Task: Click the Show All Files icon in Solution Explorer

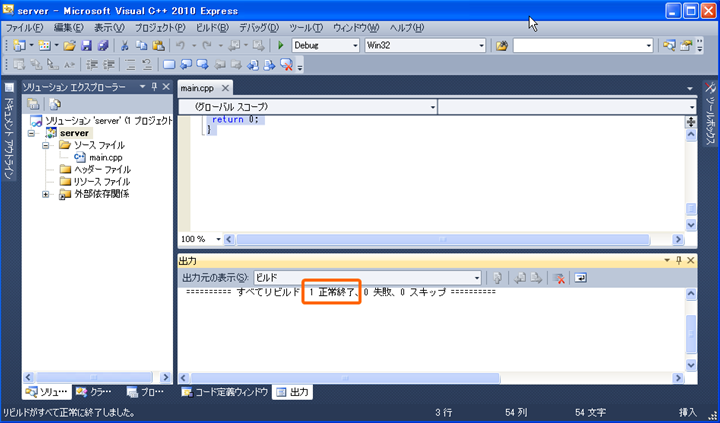Action: (55, 104)
